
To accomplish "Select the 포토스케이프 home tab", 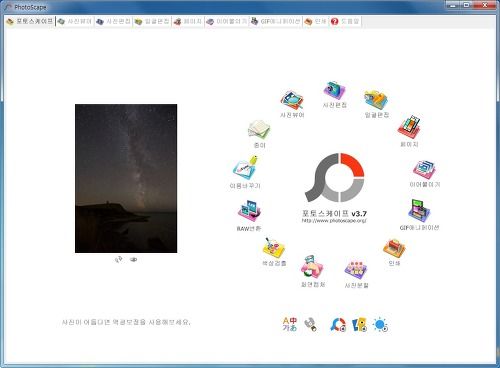I will [30, 21].
